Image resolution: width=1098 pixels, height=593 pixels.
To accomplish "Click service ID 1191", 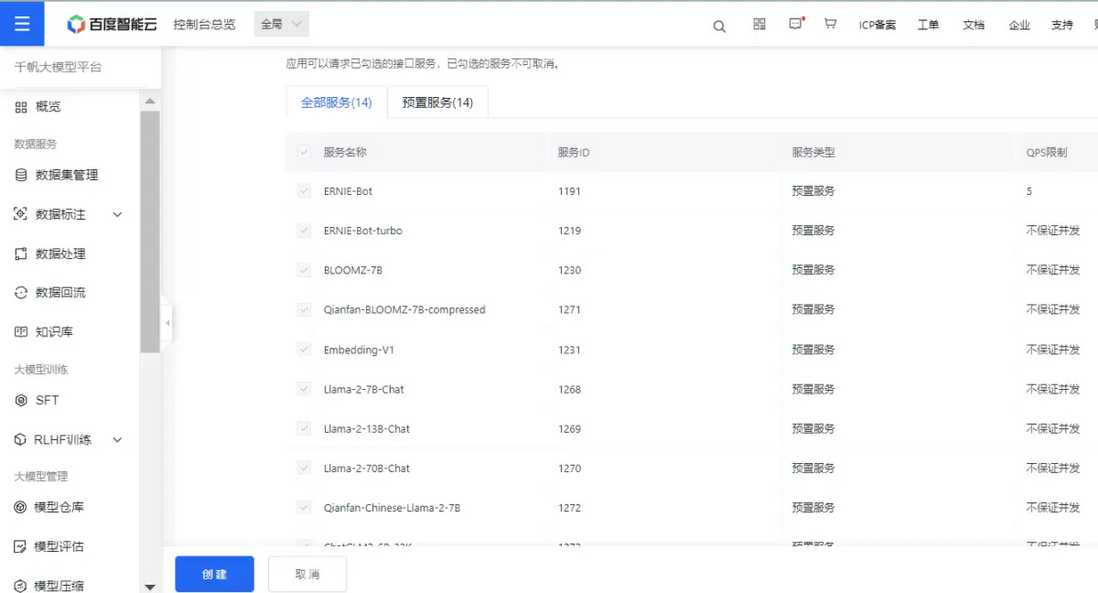I will (x=569, y=191).
